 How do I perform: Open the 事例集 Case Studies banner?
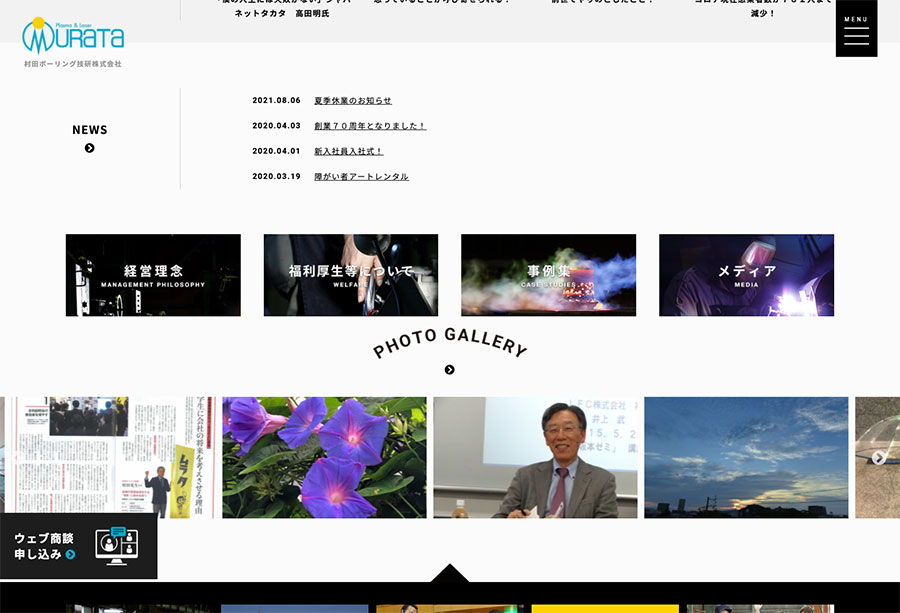coord(549,275)
